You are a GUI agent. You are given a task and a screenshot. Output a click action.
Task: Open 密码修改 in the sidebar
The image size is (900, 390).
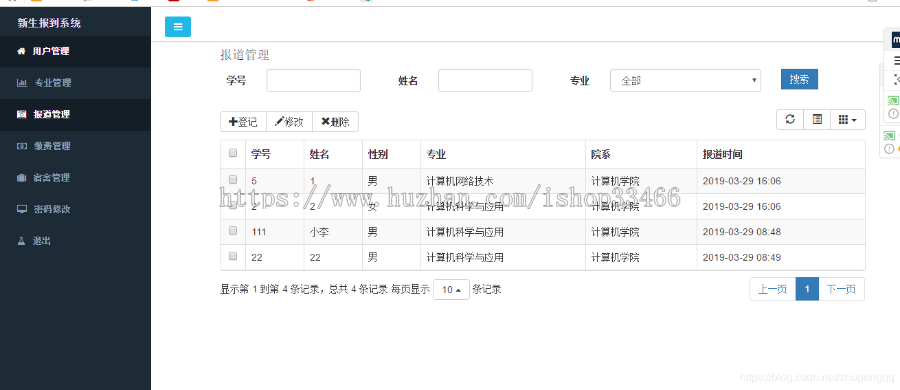(75, 209)
